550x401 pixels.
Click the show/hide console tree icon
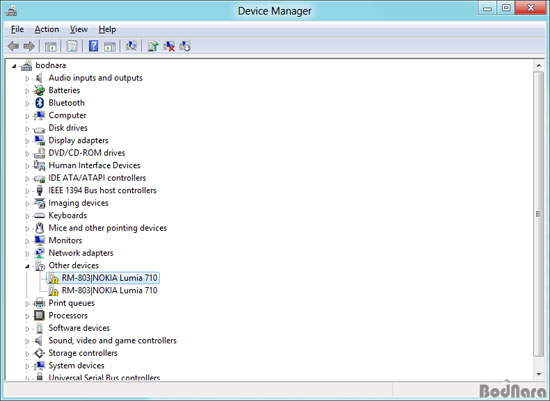click(51, 46)
